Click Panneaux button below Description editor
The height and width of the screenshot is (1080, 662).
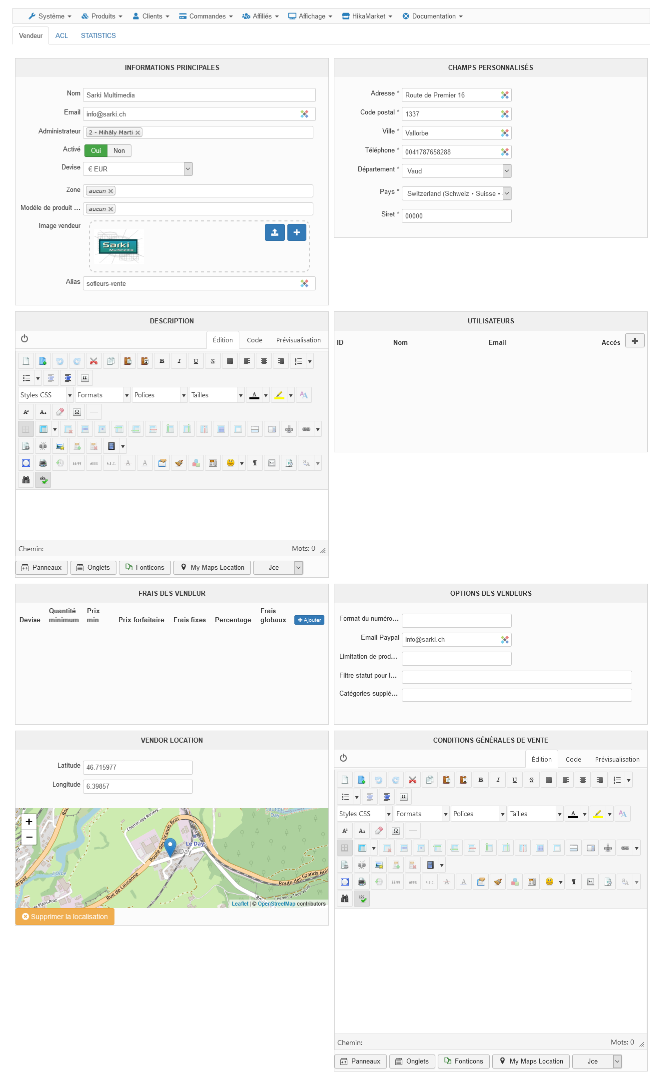[x=41, y=568]
